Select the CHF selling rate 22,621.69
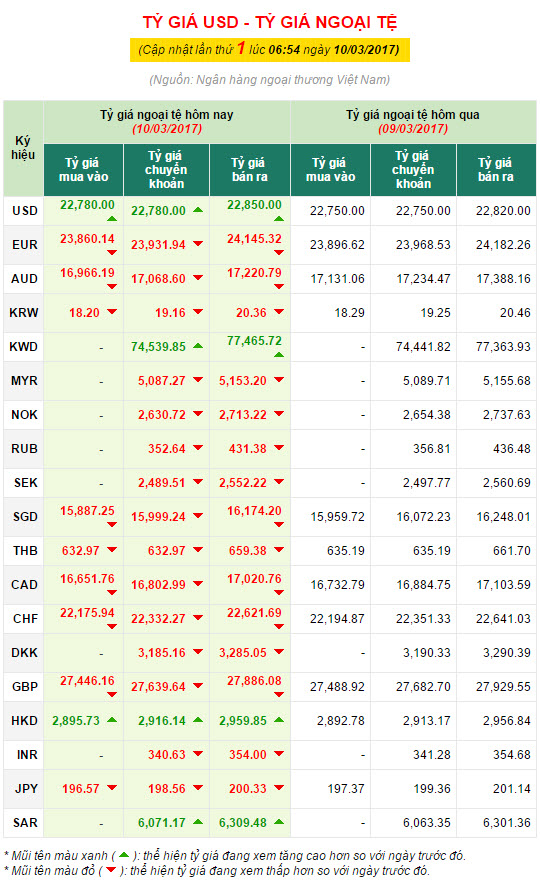 point(254,613)
